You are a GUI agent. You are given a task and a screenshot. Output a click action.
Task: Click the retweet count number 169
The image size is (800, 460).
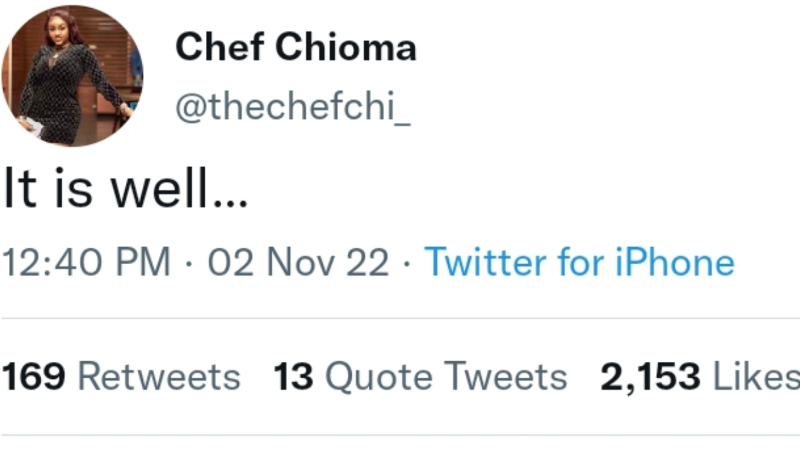tap(33, 377)
